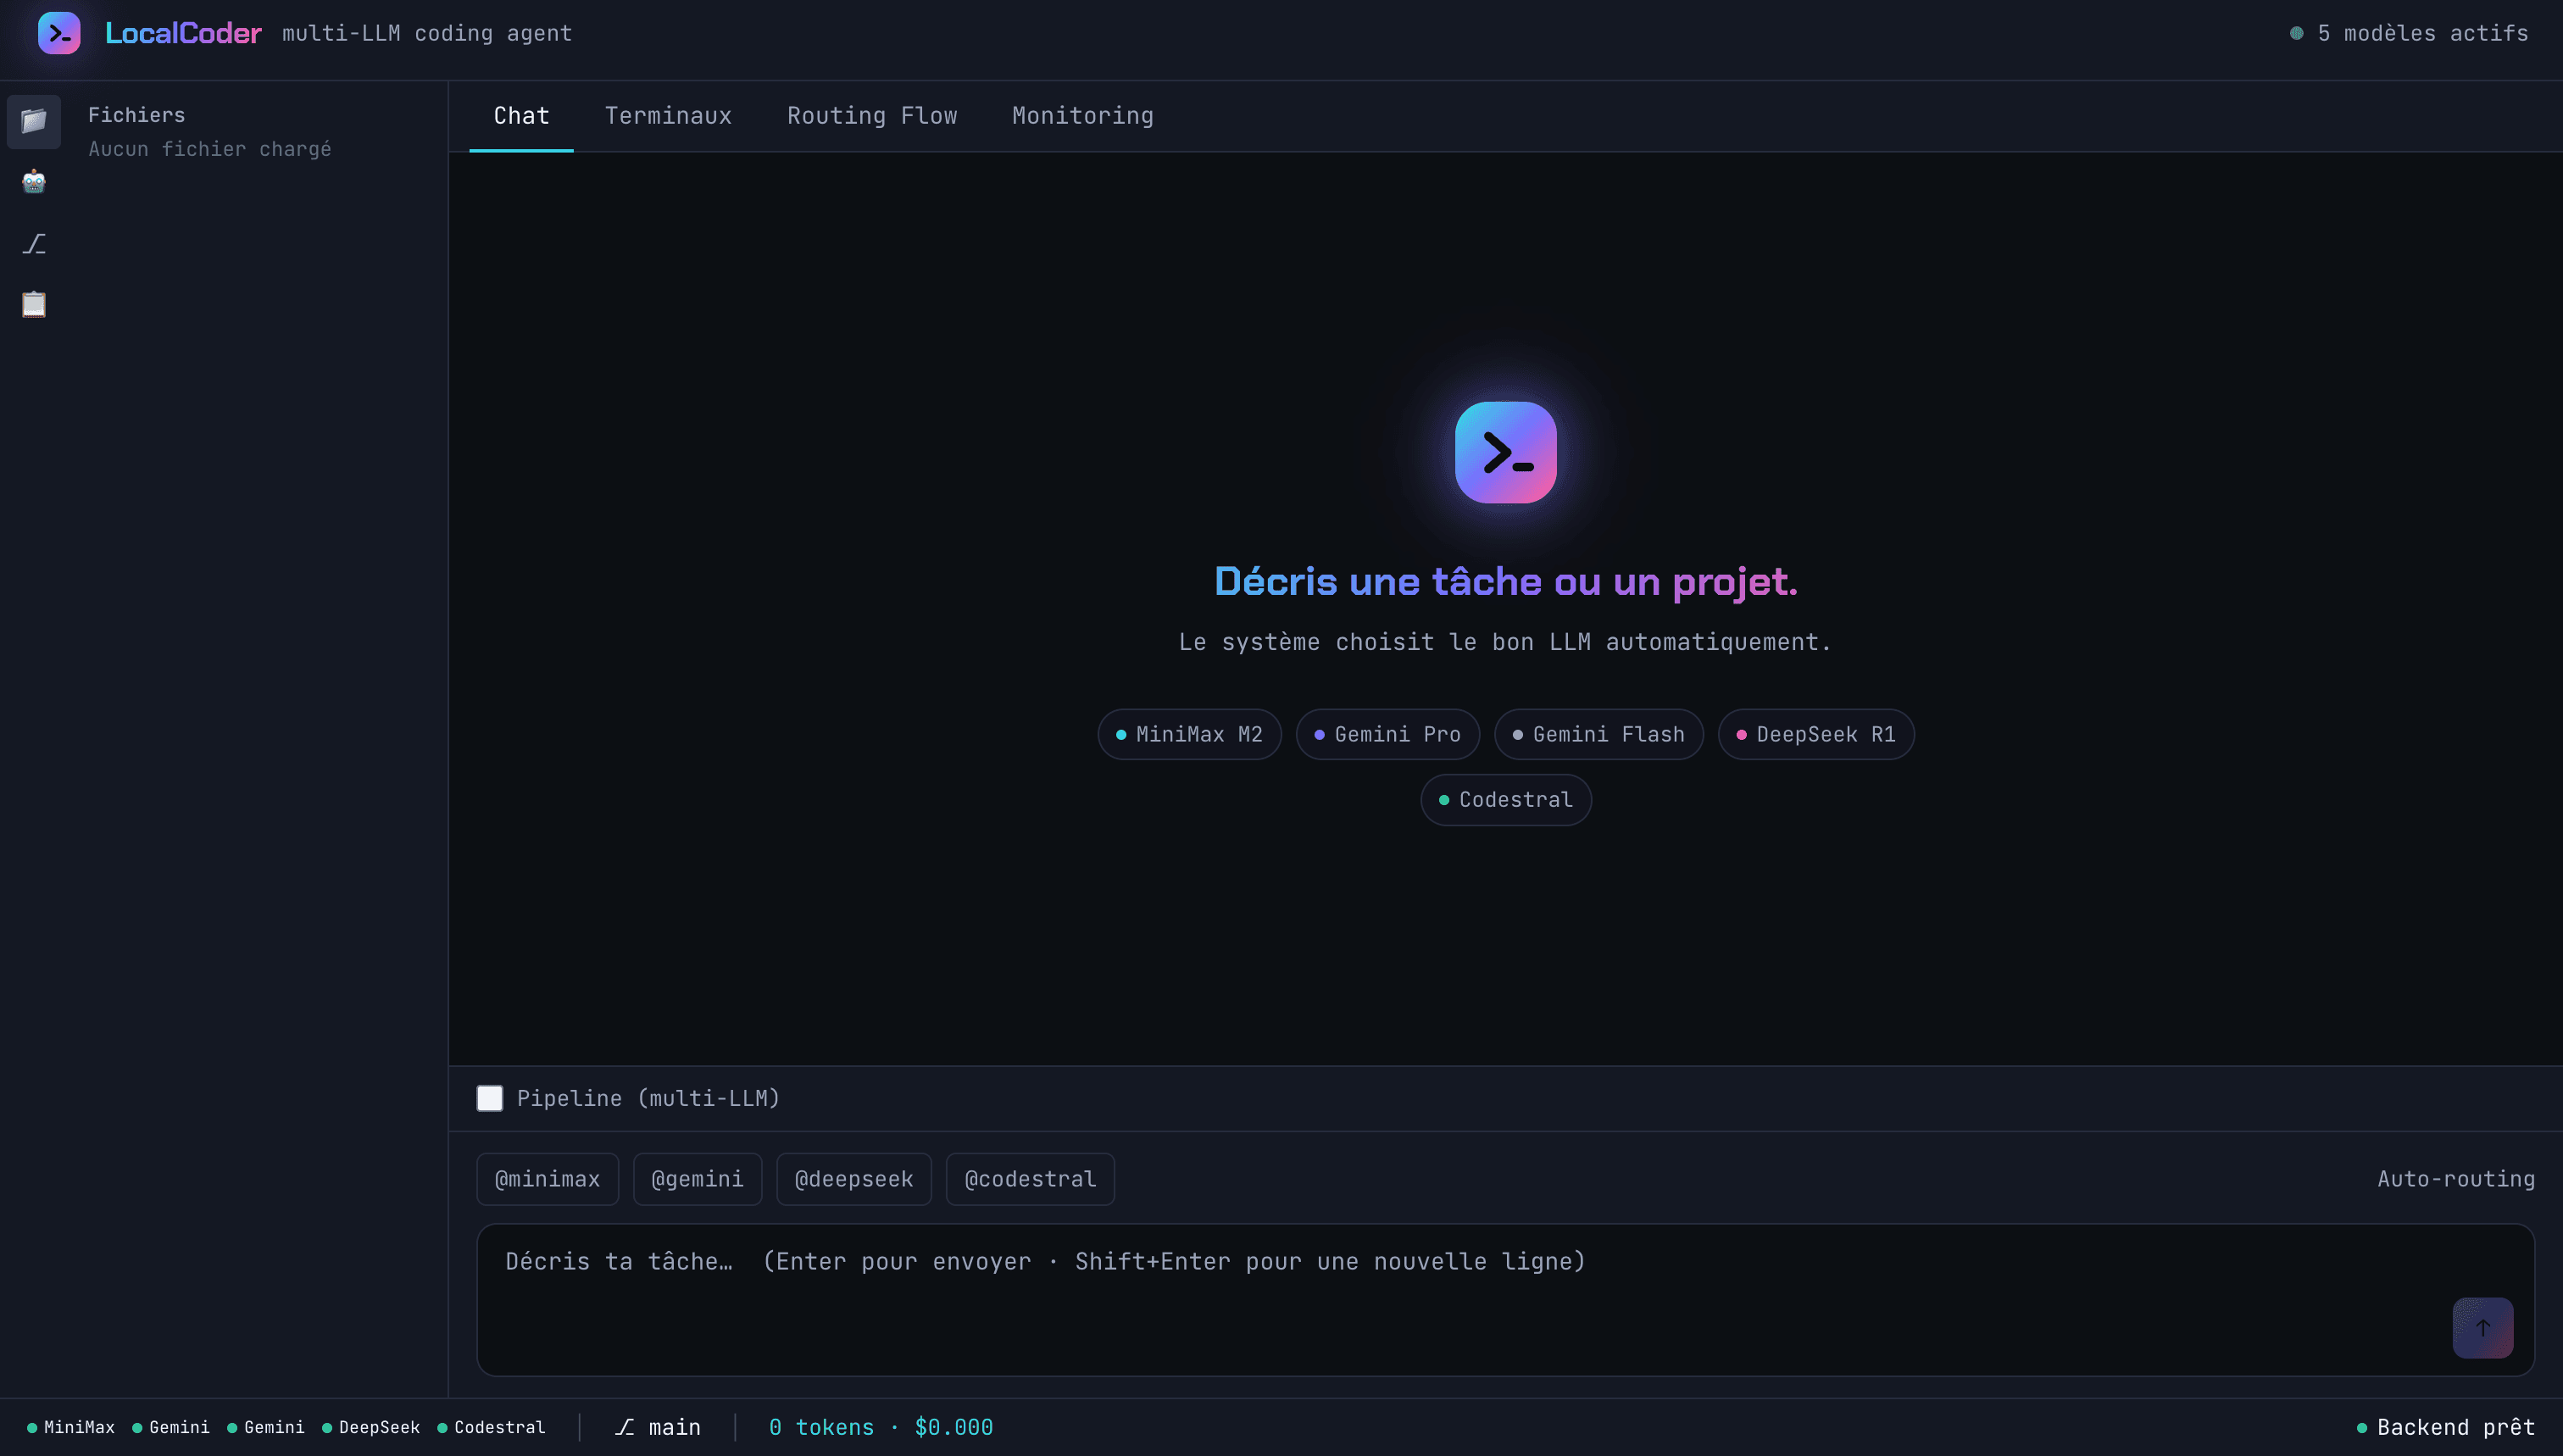
Task: Click the Fichiers panel heading
Action: click(137, 115)
